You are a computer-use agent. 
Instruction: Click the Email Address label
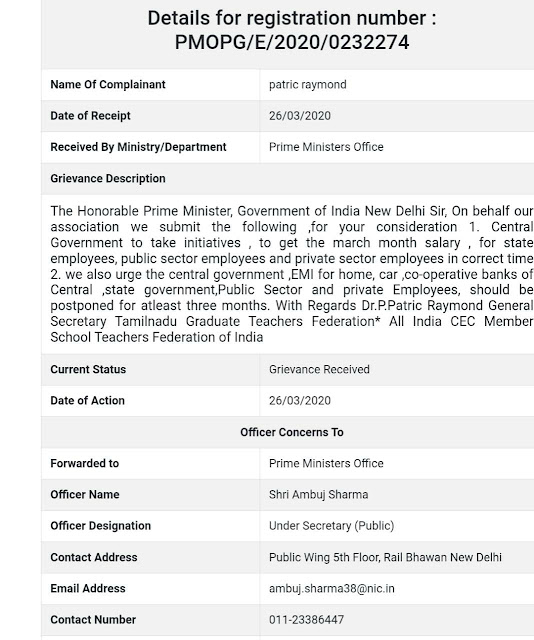(x=88, y=589)
